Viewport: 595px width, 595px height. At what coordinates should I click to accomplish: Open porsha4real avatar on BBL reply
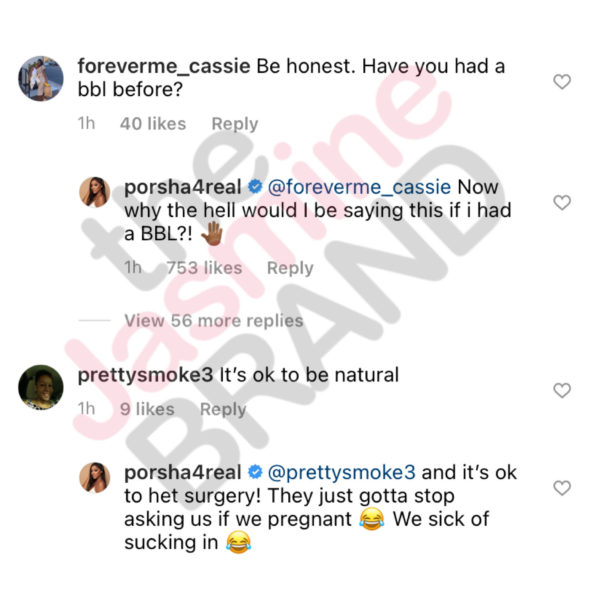click(94, 192)
